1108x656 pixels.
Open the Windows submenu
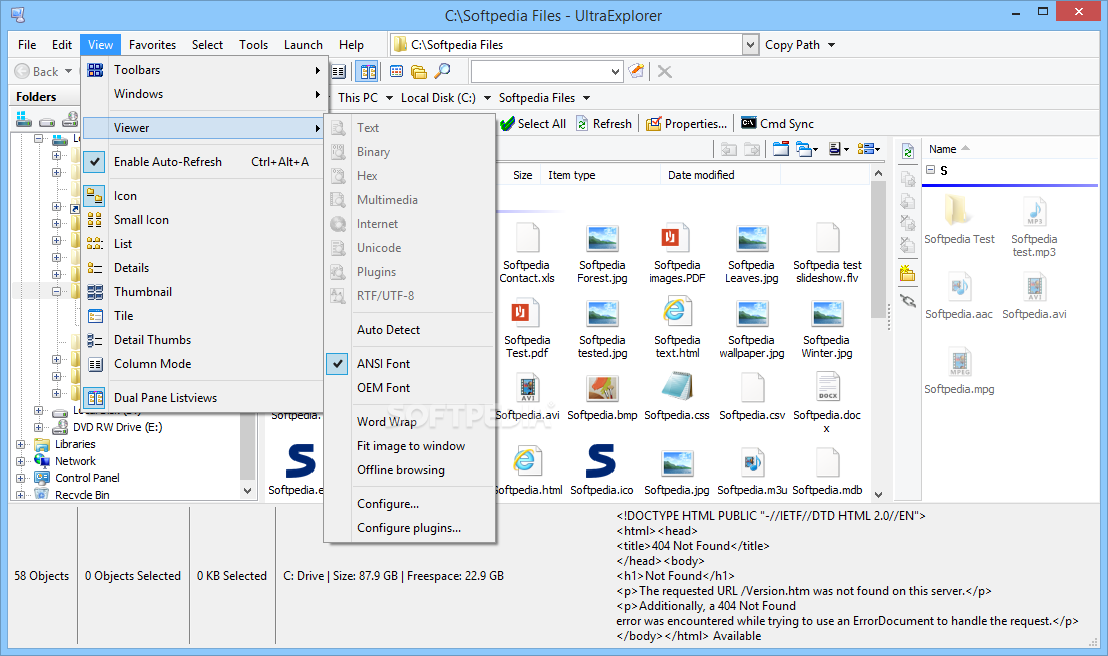point(203,94)
